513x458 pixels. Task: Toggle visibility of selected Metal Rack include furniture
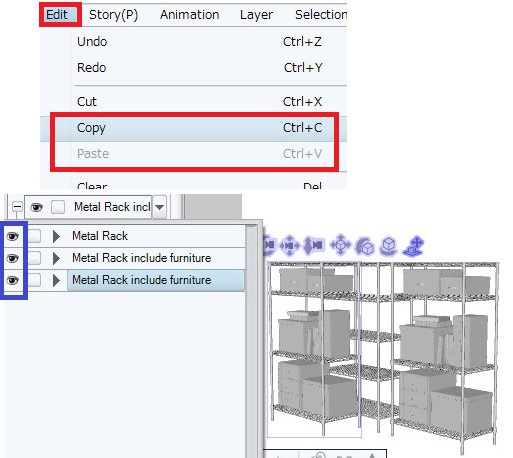pos(13,280)
